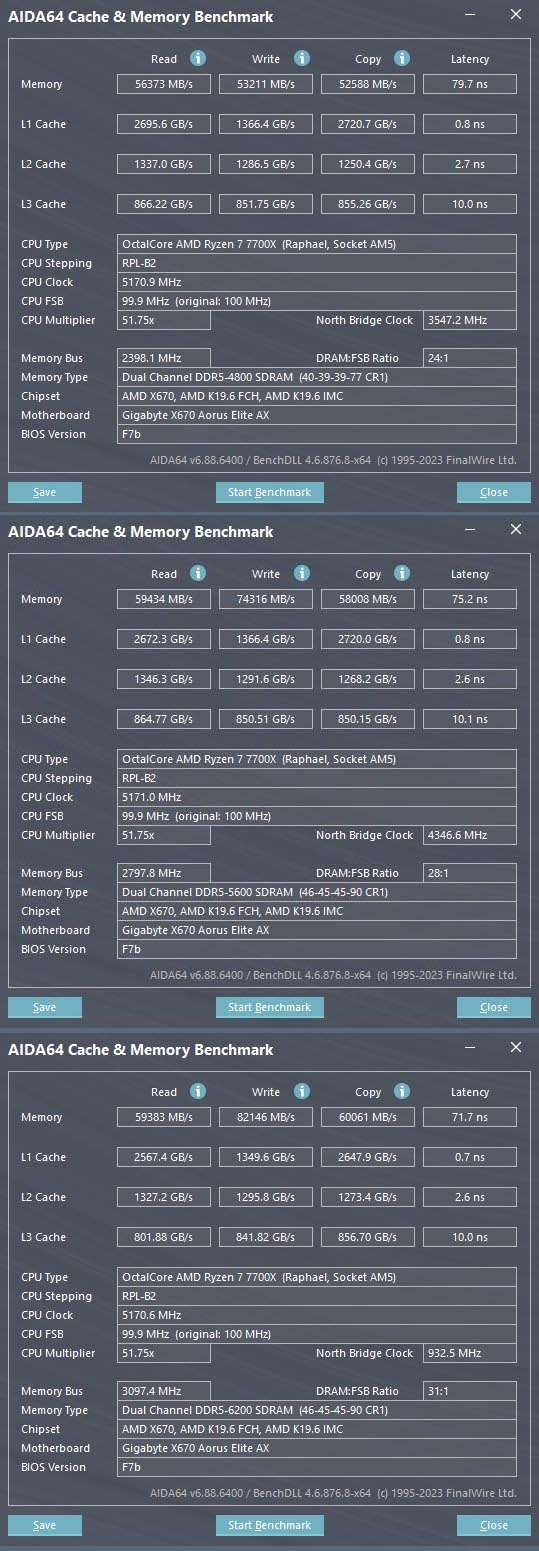The width and height of the screenshot is (539, 1551).
Task: Click North Bridge Clock value 4346.6 MHz
Action: click(470, 835)
